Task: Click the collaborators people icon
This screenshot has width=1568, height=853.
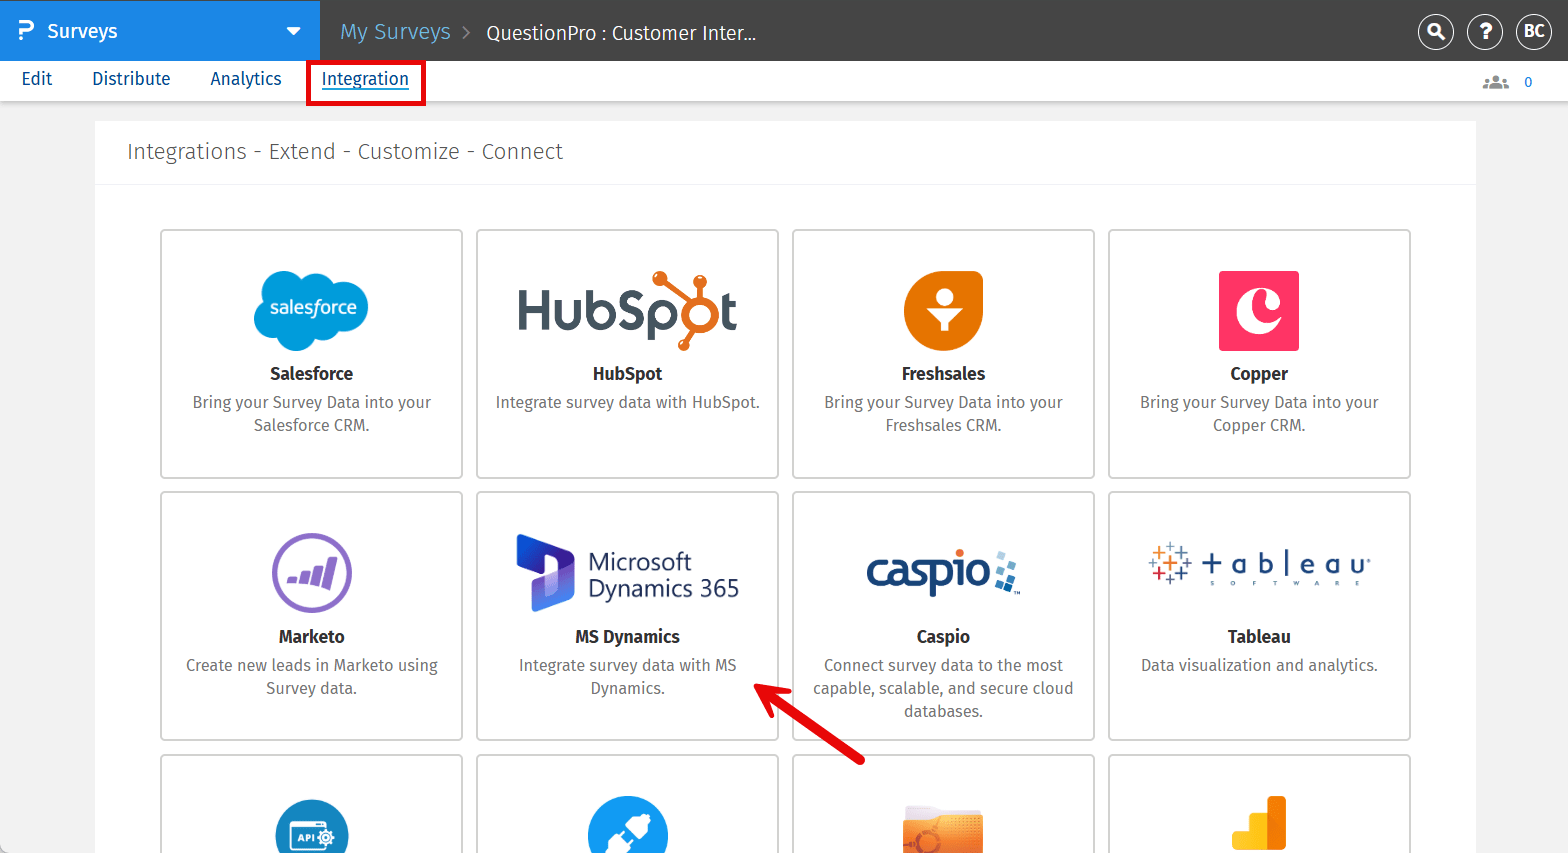Action: 1495,82
